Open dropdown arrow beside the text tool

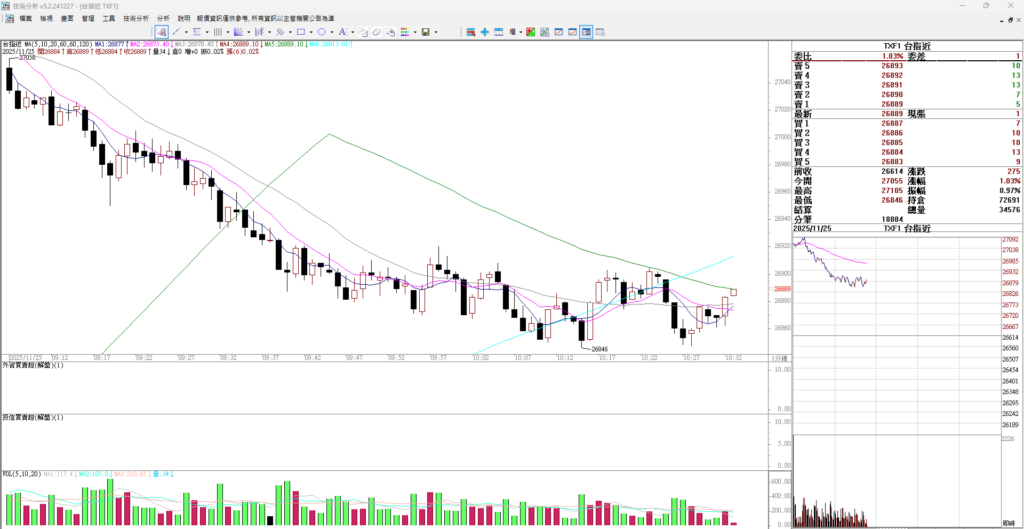click(x=351, y=32)
